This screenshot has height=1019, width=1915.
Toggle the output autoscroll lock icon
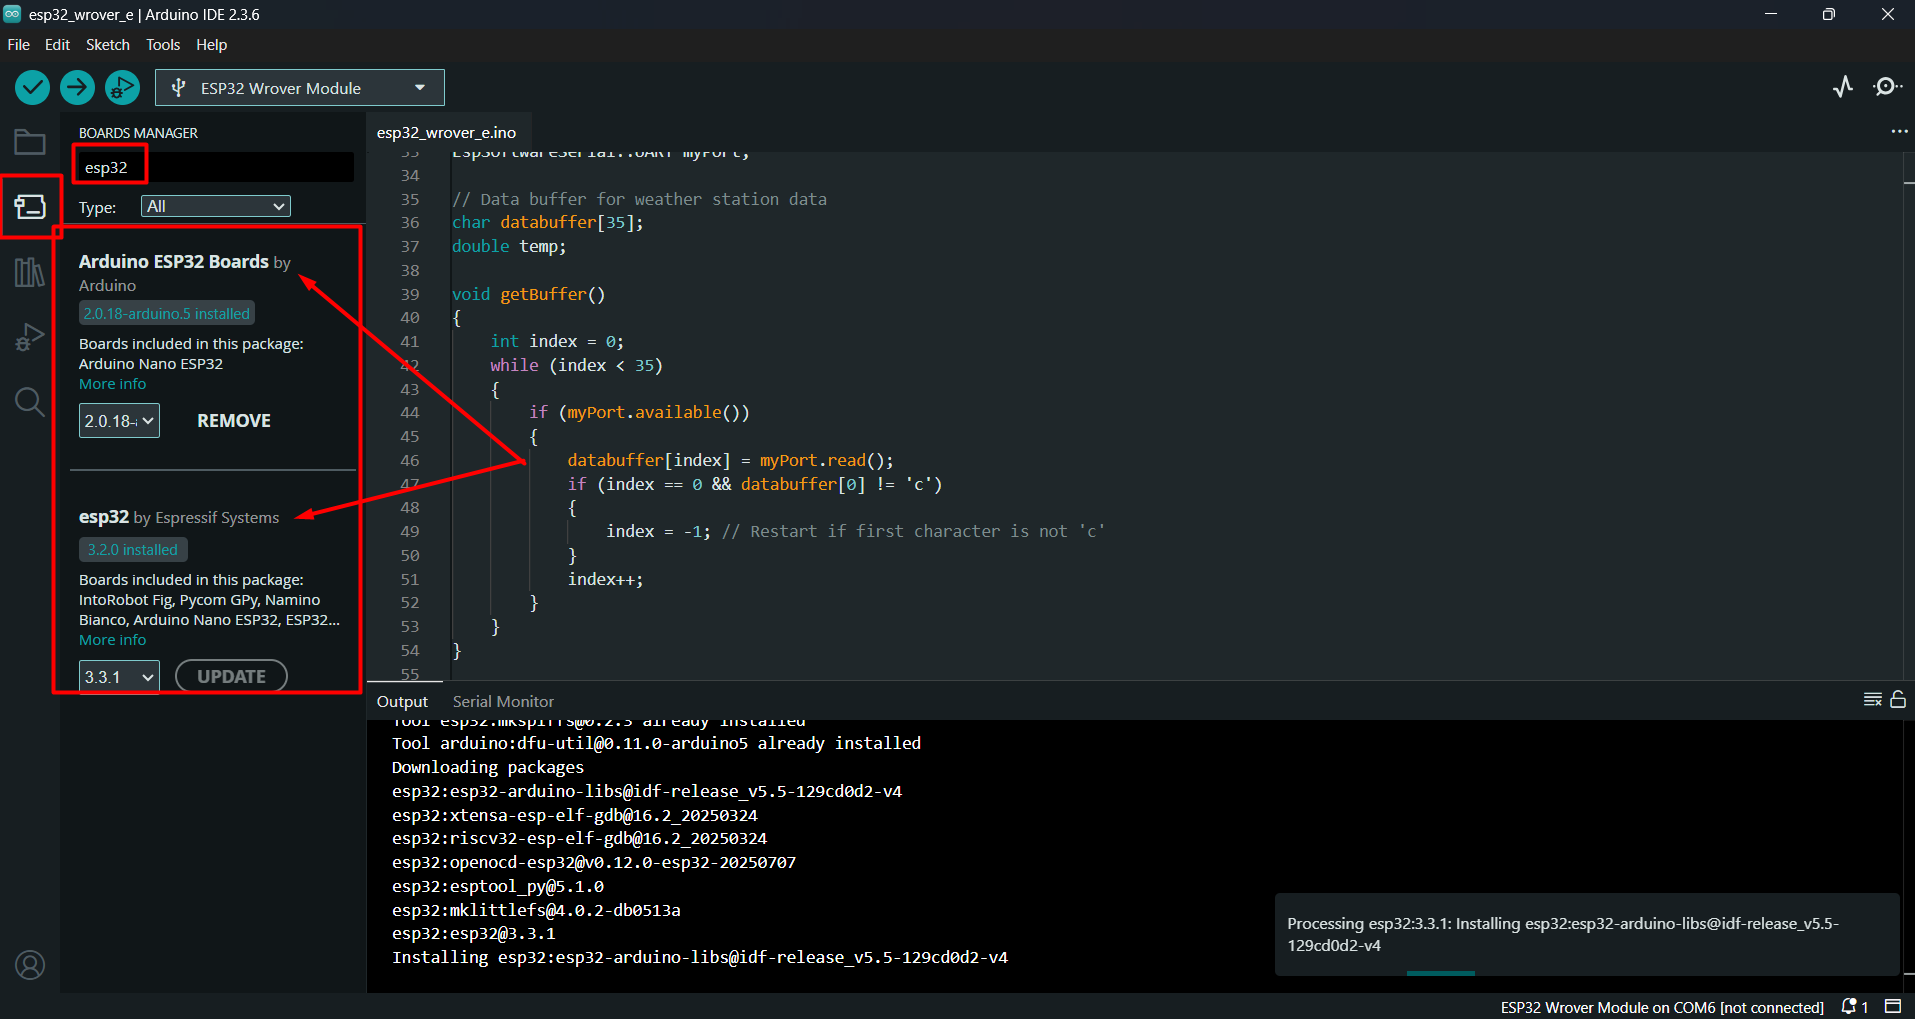pos(1898,700)
